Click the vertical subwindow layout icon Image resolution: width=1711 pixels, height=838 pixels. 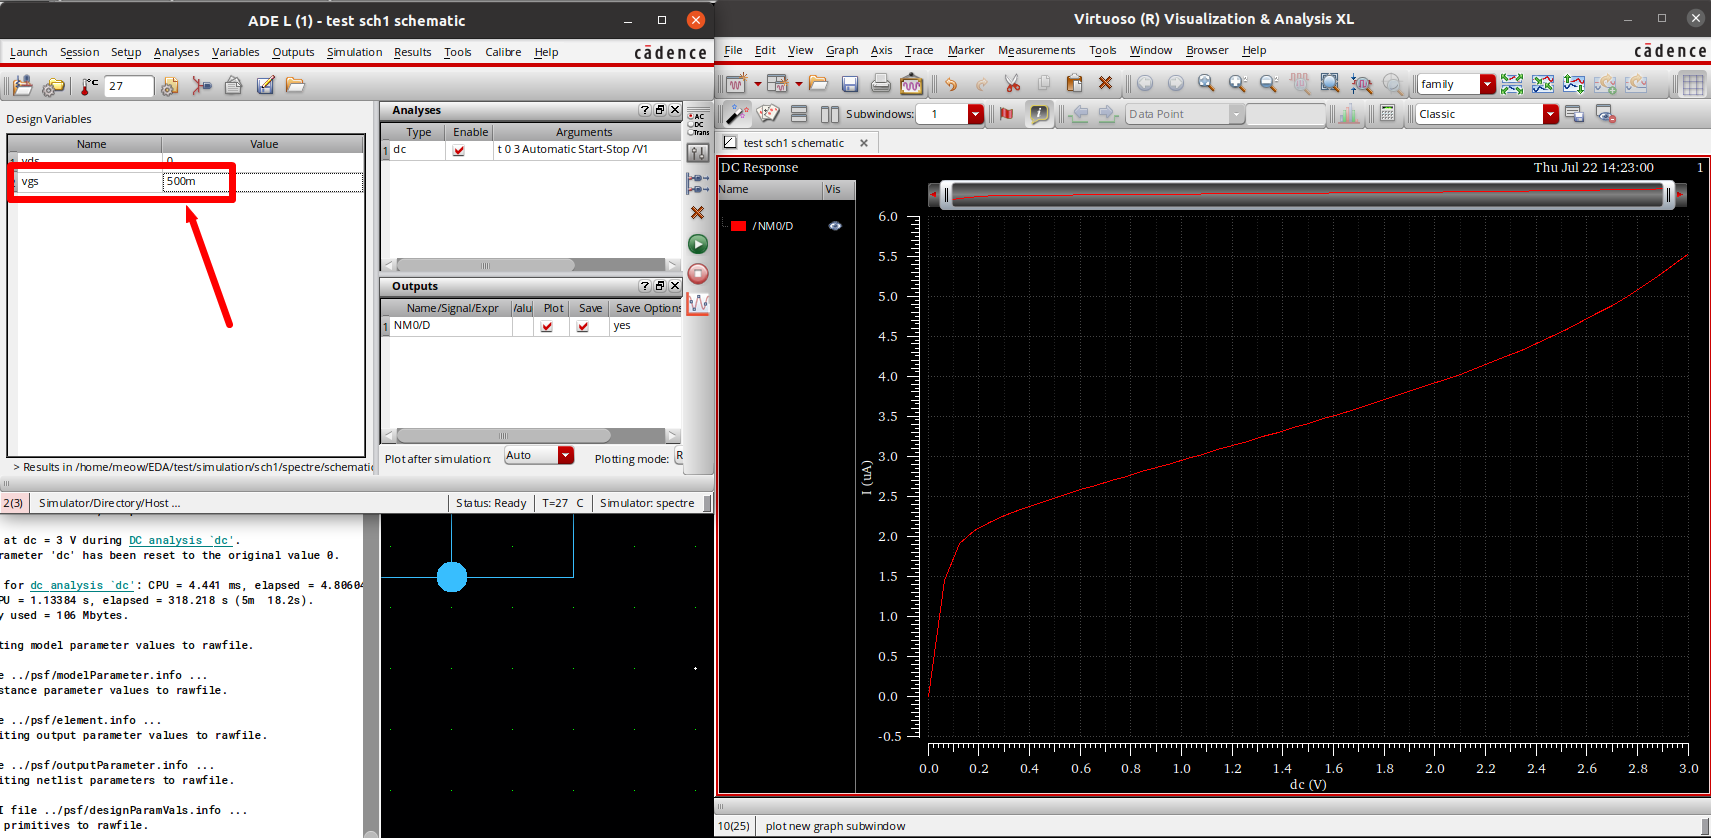(830, 114)
